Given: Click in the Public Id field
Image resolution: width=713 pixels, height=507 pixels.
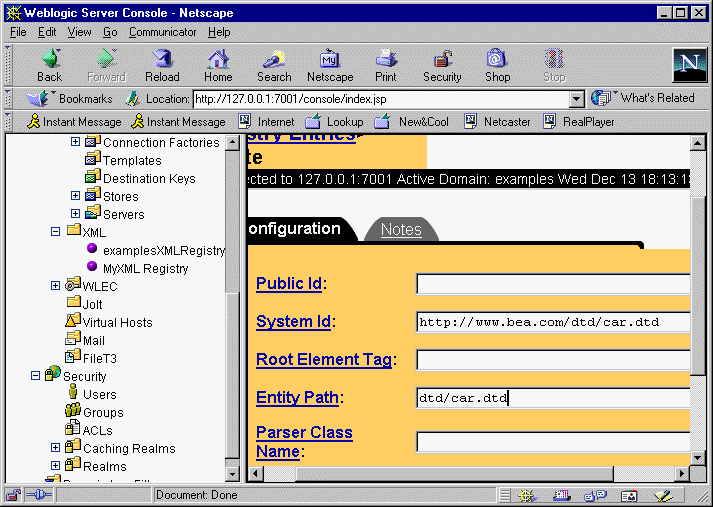Looking at the screenshot, I should pyautogui.click(x=553, y=284).
